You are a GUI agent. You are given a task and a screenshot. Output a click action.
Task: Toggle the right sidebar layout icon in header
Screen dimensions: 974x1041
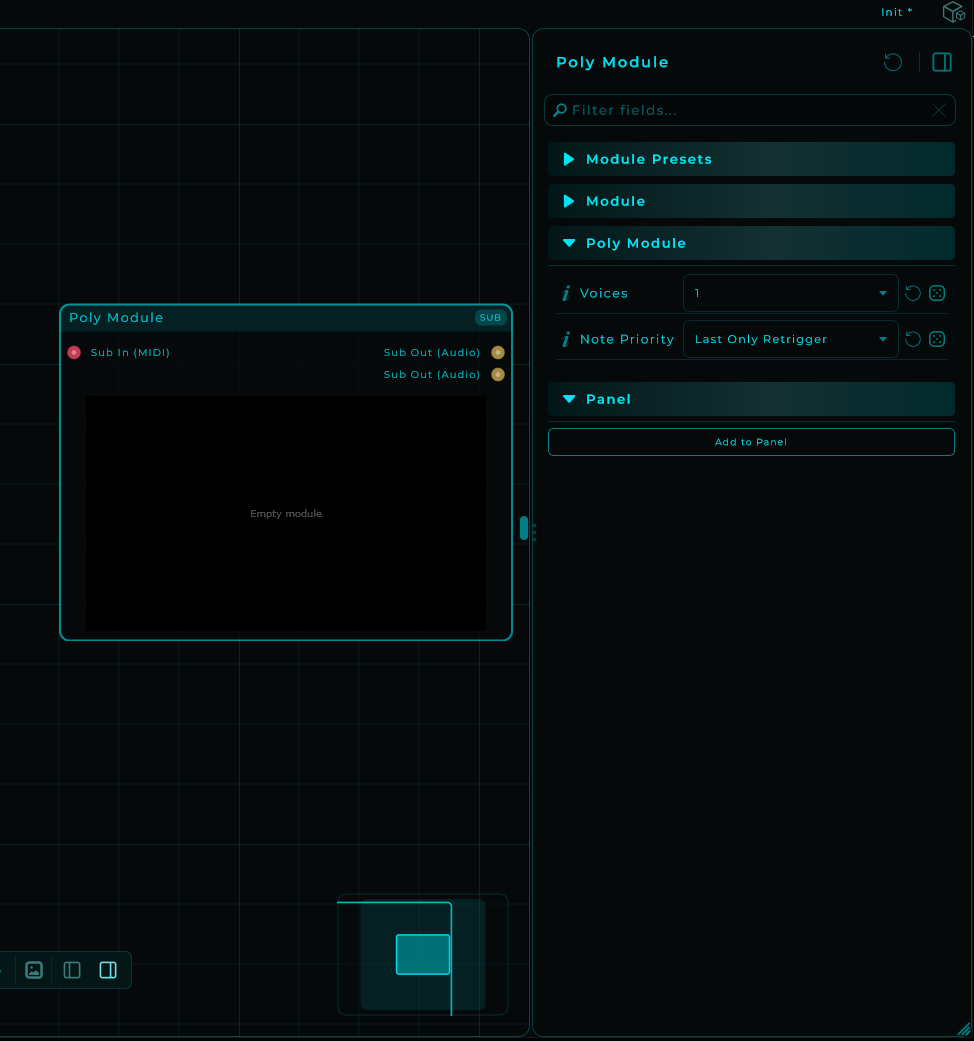[x=941, y=62]
